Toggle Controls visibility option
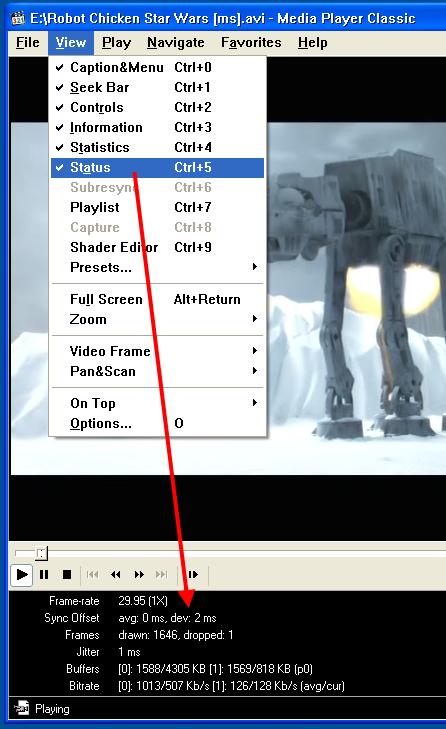 [x=157, y=107]
